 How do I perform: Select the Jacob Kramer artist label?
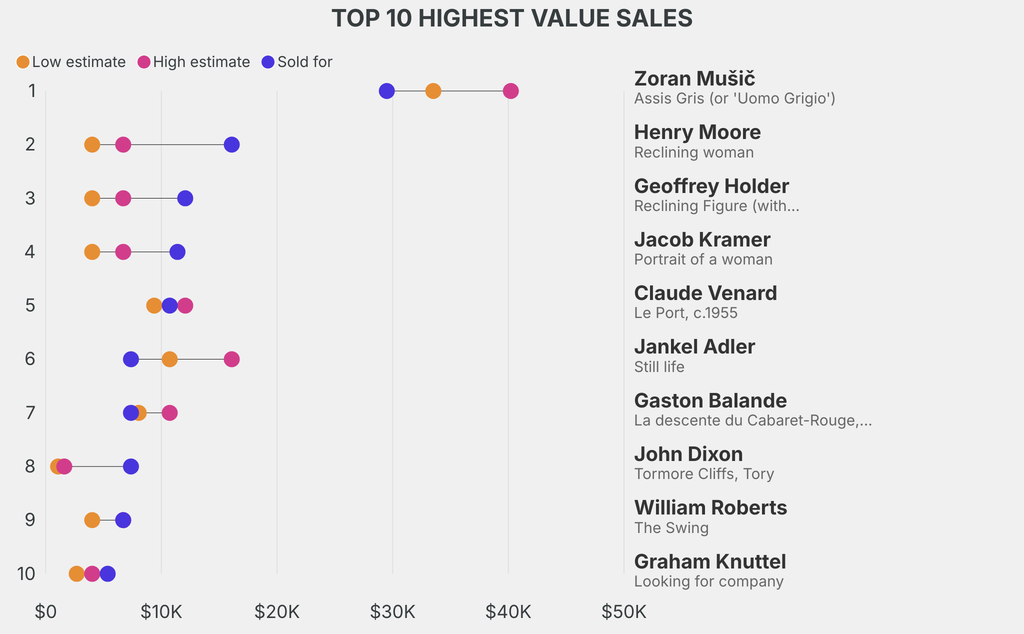(x=702, y=239)
